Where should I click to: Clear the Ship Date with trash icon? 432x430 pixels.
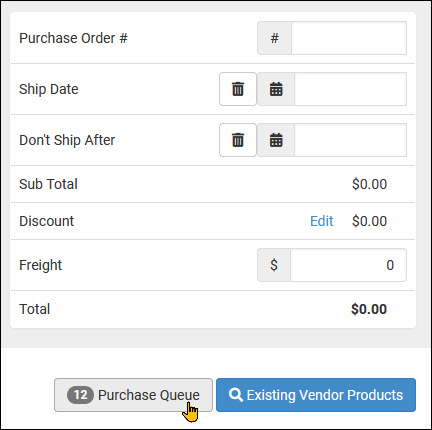[238, 89]
